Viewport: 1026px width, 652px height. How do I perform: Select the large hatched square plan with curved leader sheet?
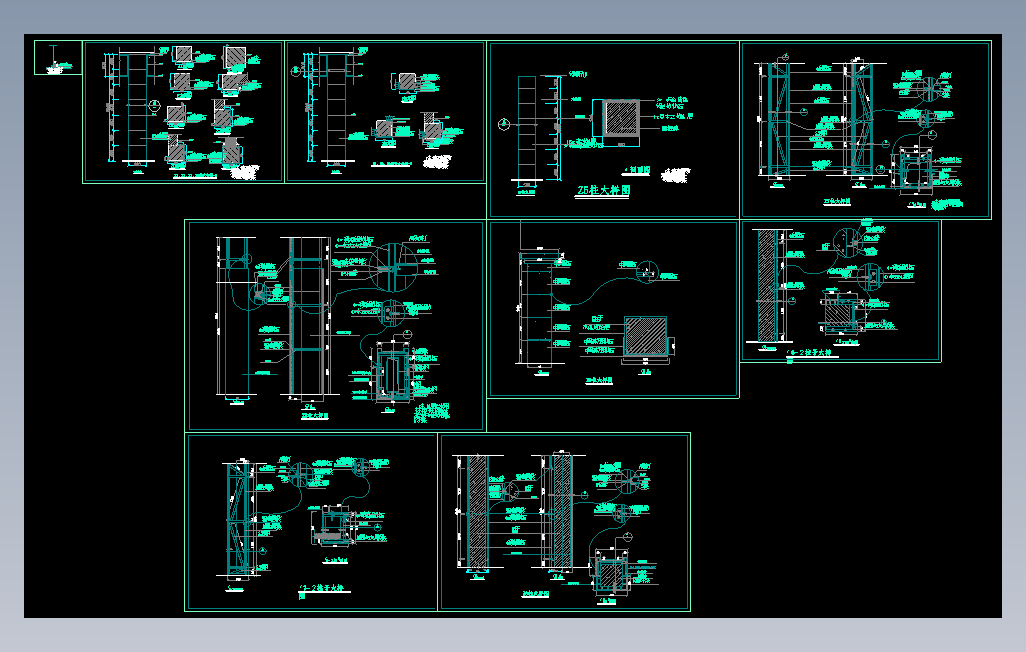(614, 309)
